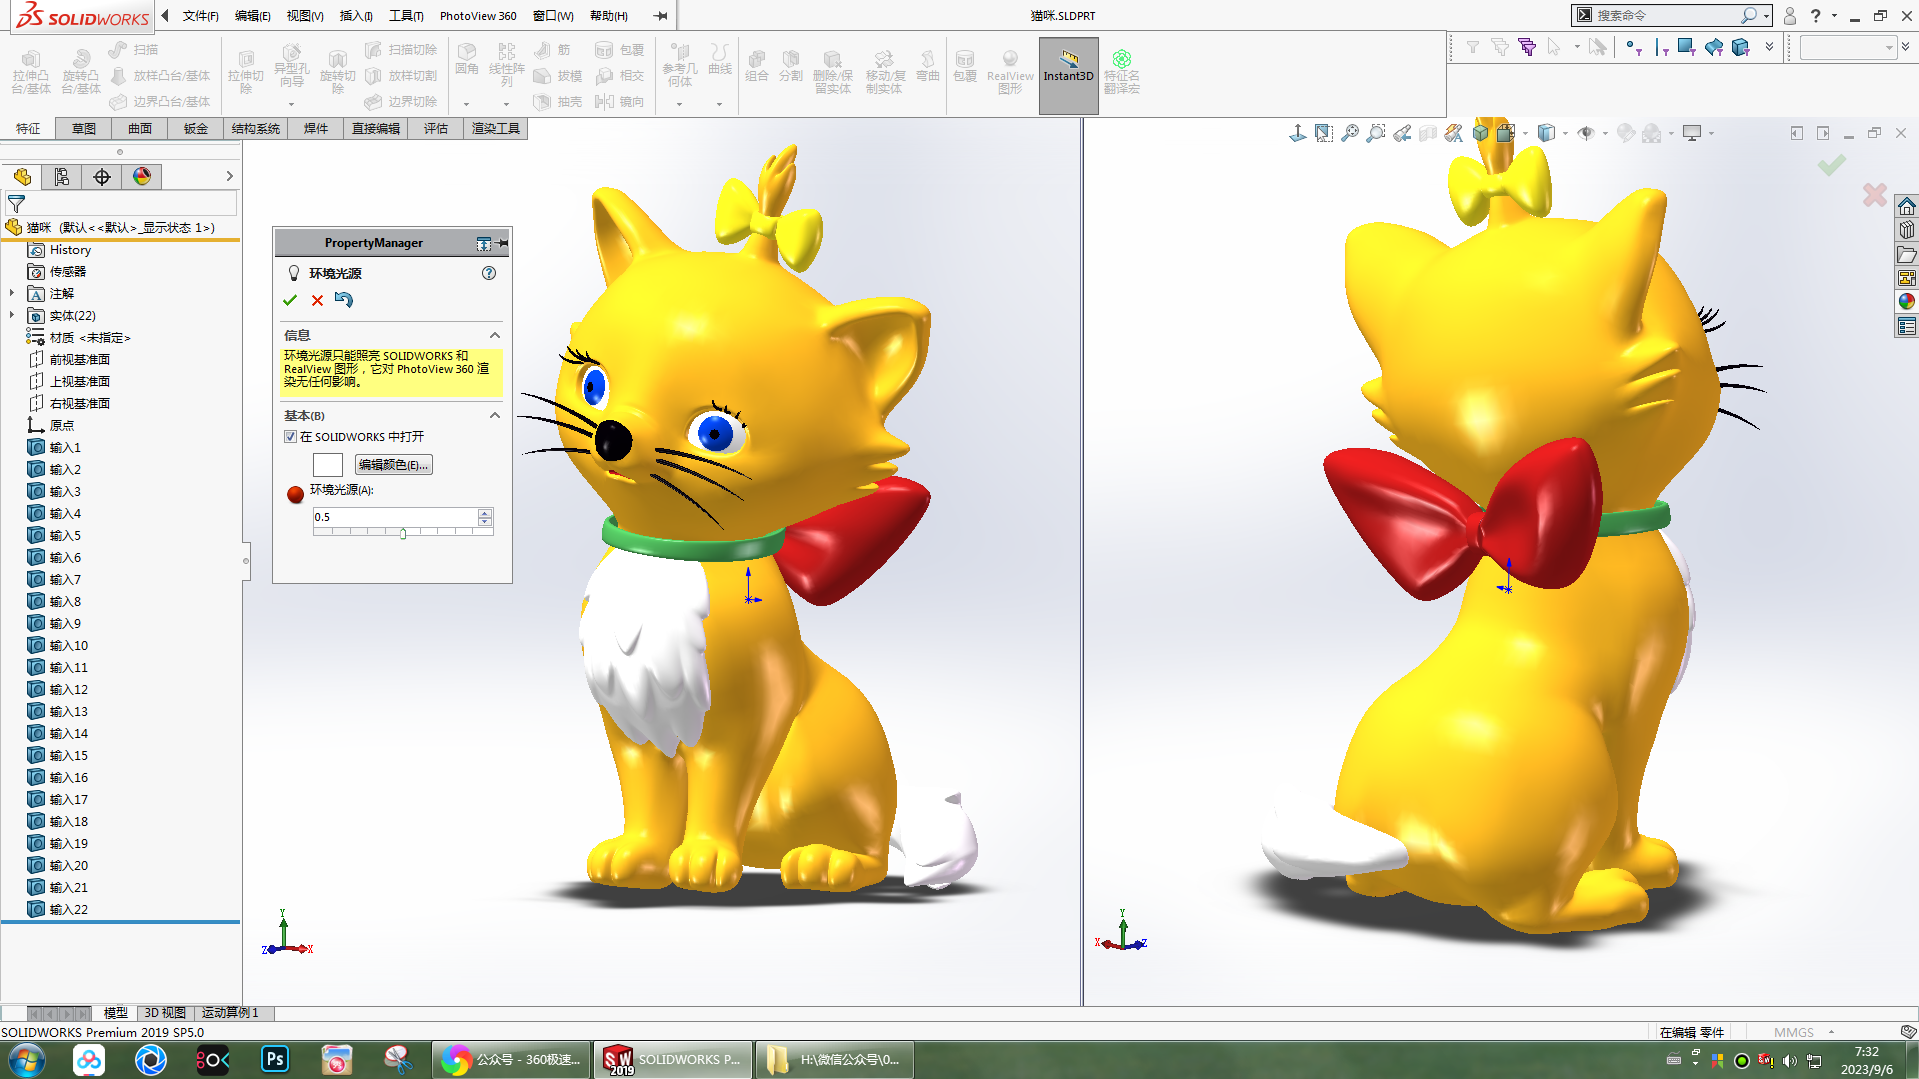Open the MMGS unit system arrow
Image resolution: width=1919 pixels, height=1079 pixels.
pyautogui.click(x=1831, y=1032)
